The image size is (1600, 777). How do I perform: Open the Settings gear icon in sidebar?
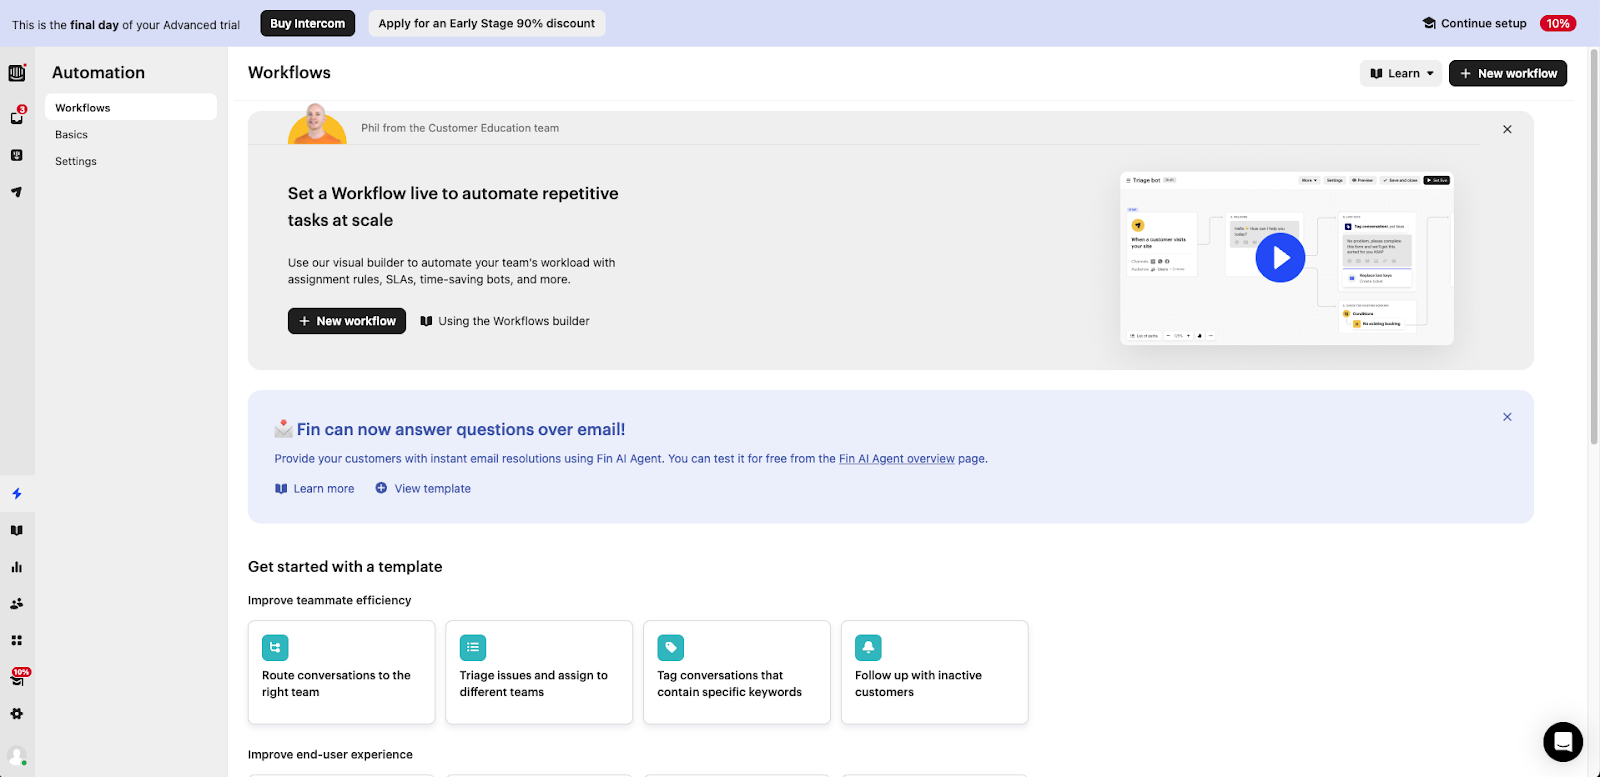point(16,714)
